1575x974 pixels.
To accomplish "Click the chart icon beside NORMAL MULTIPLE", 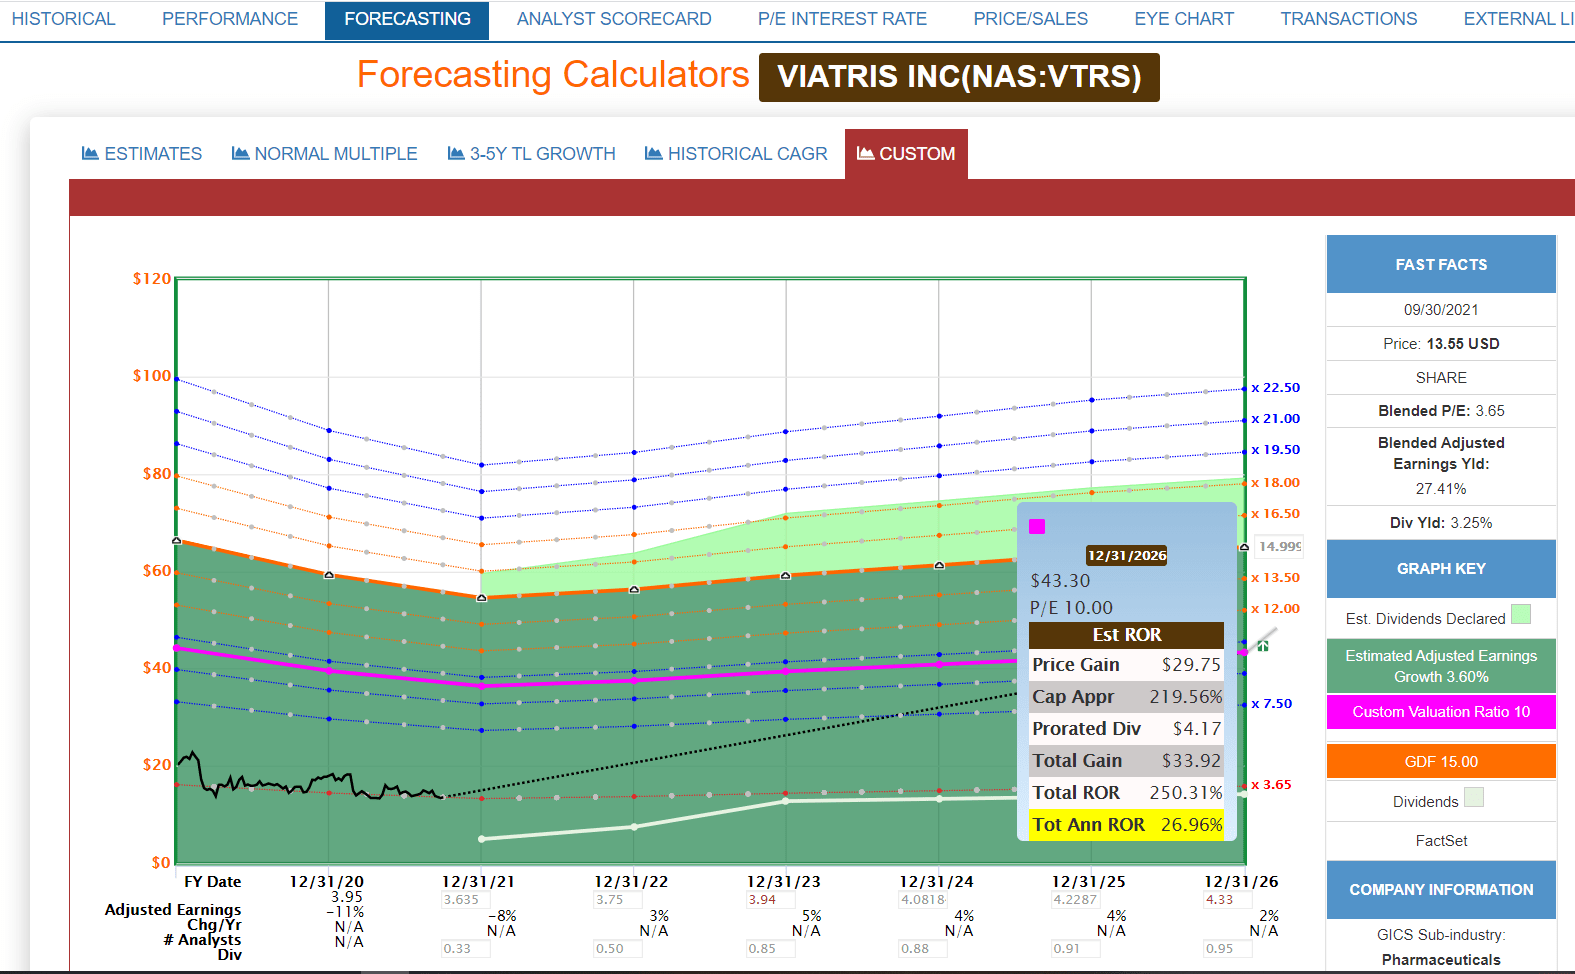I will pos(240,153).
